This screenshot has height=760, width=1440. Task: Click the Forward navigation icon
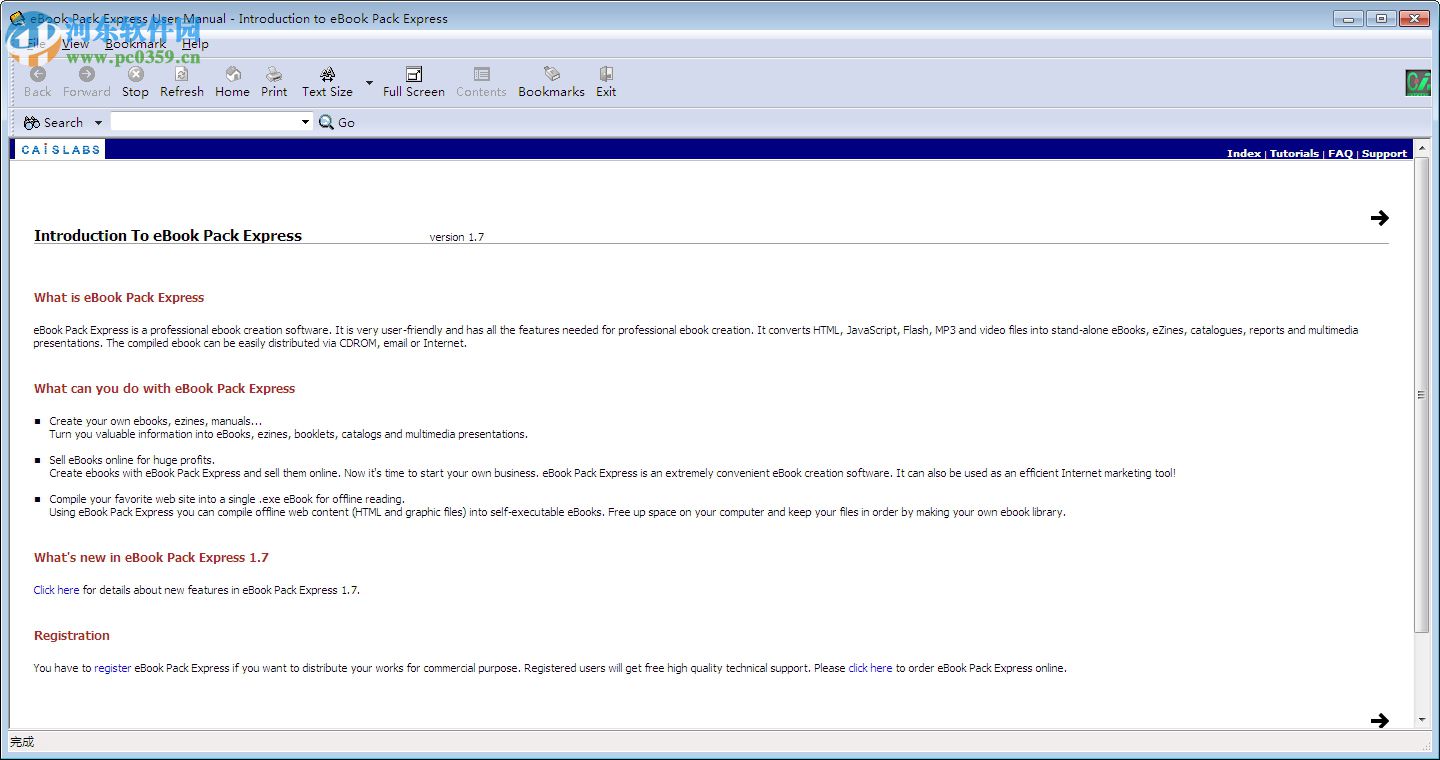coord(87,74)
